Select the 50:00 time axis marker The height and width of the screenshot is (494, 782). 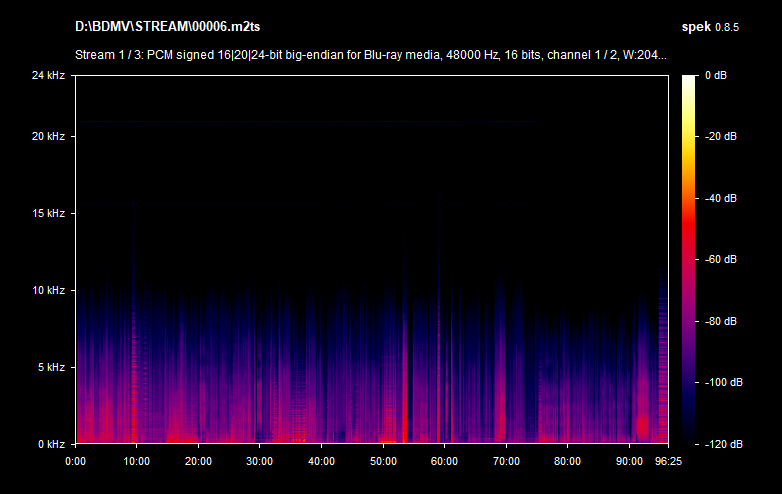383,462
